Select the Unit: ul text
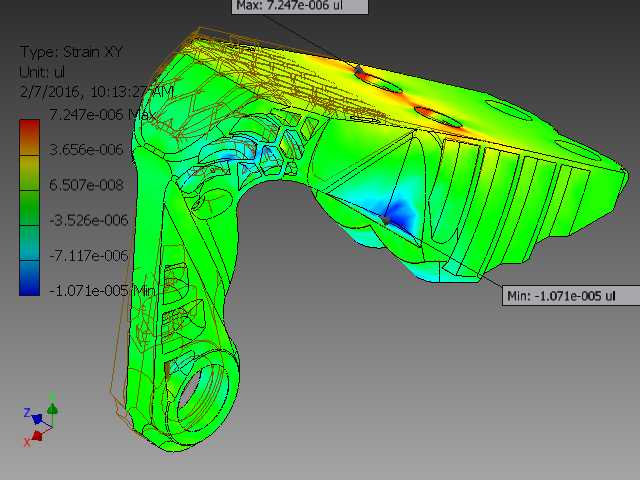The height and width of the screenshot is (480, 640). pos(42,72)
